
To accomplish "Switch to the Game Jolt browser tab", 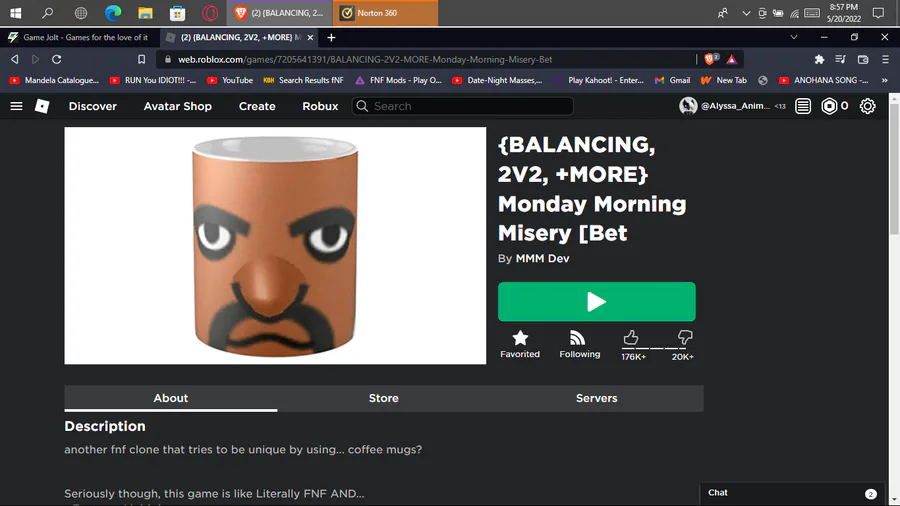I will click(x=80, y=37).
